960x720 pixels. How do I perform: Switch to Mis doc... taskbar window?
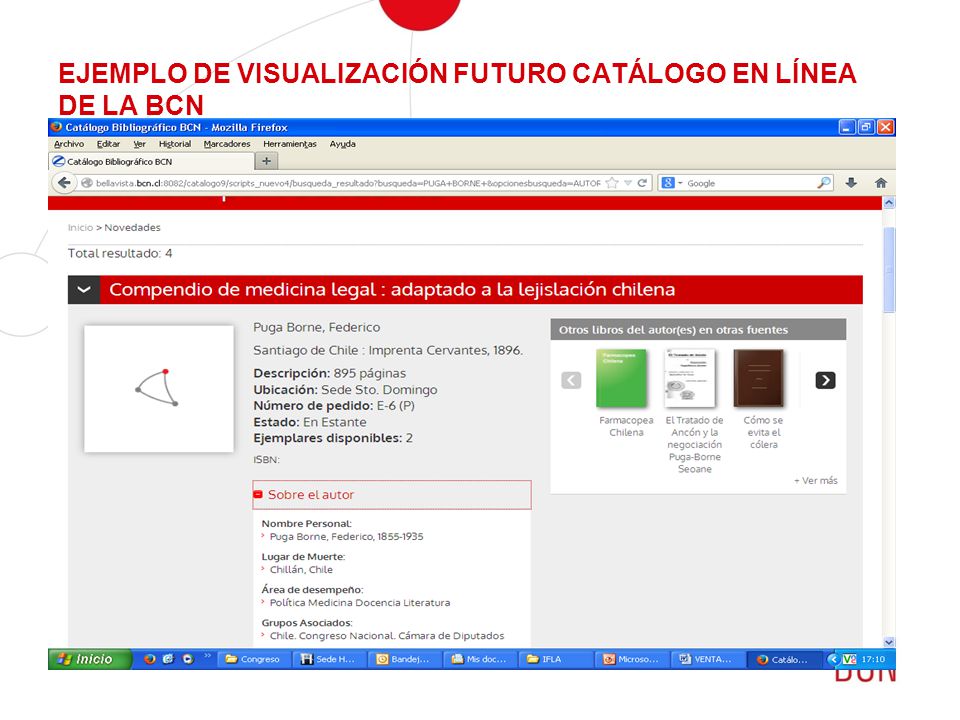click(480, 659)
